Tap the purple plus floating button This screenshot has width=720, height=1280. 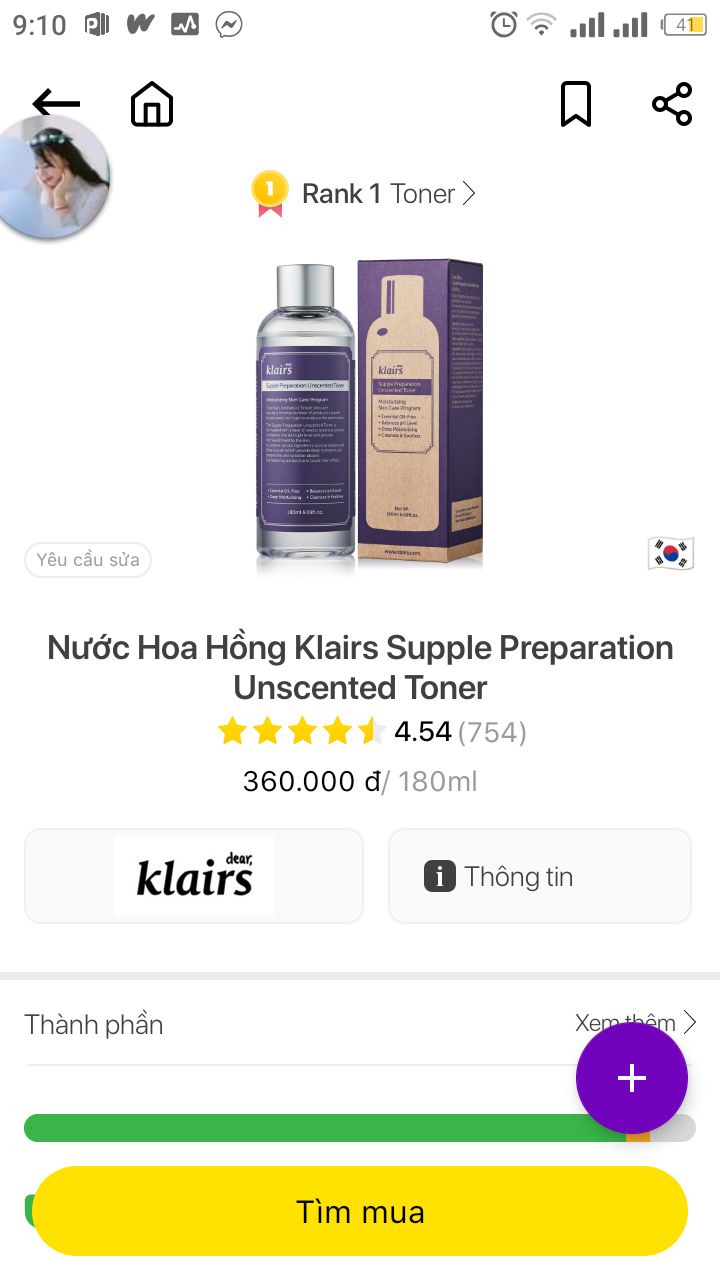(x=632, y=1078)
